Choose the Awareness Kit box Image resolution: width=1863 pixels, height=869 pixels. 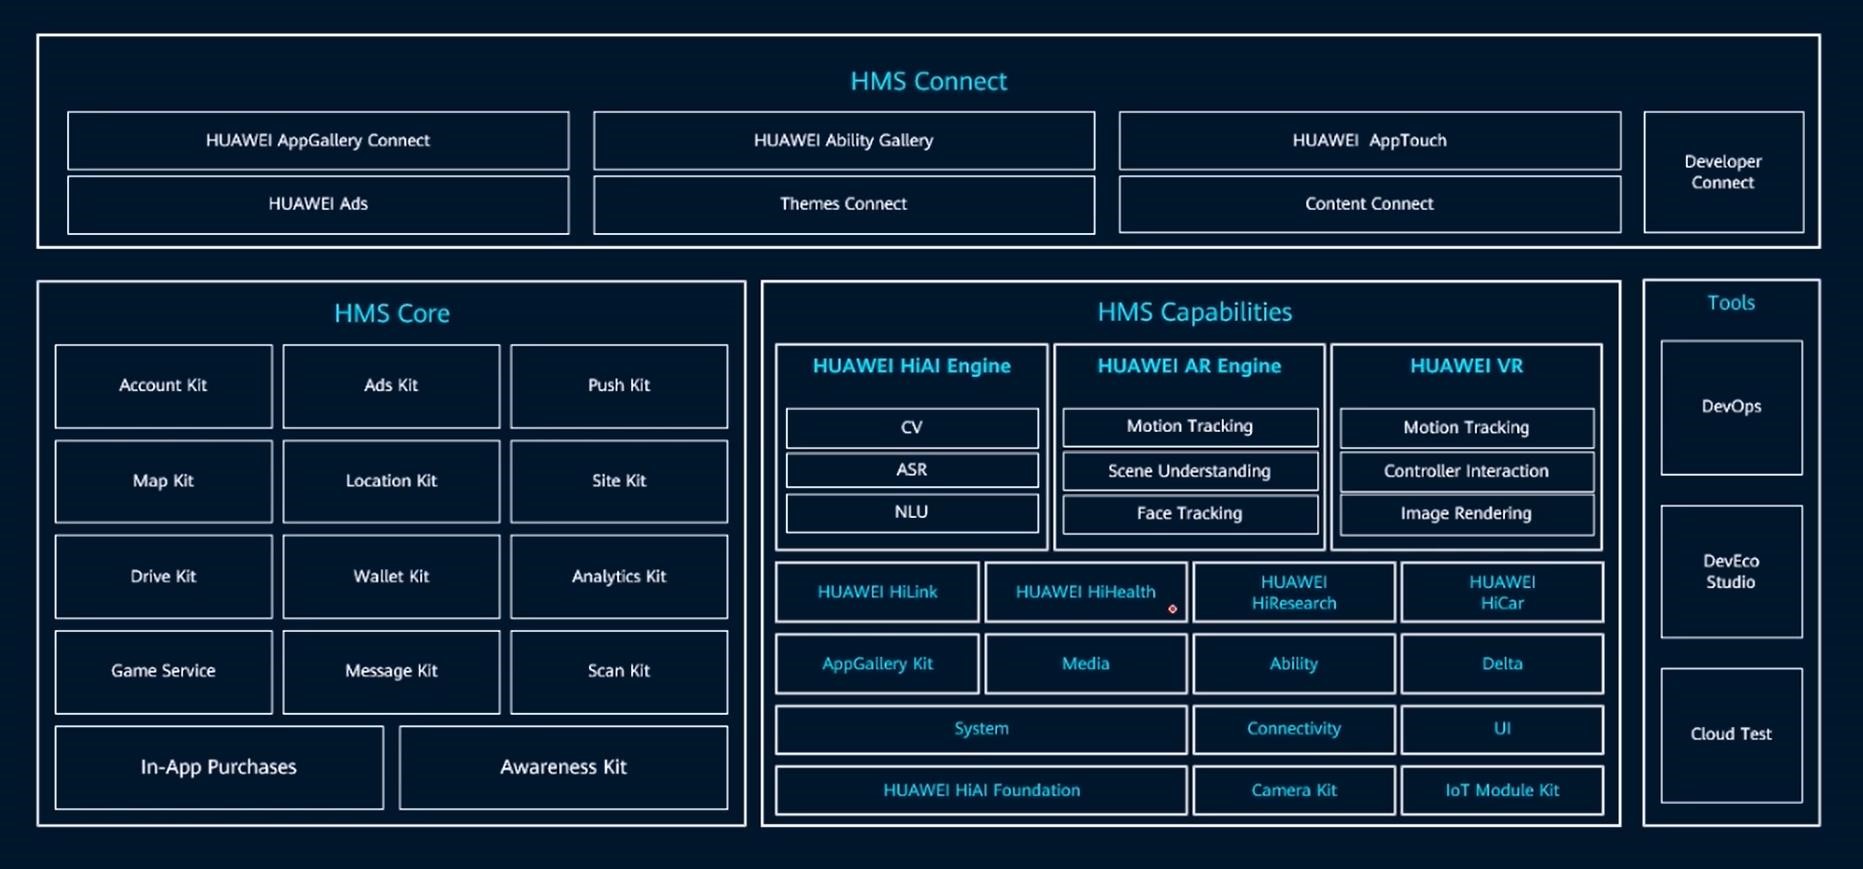[x=563, y=767]
